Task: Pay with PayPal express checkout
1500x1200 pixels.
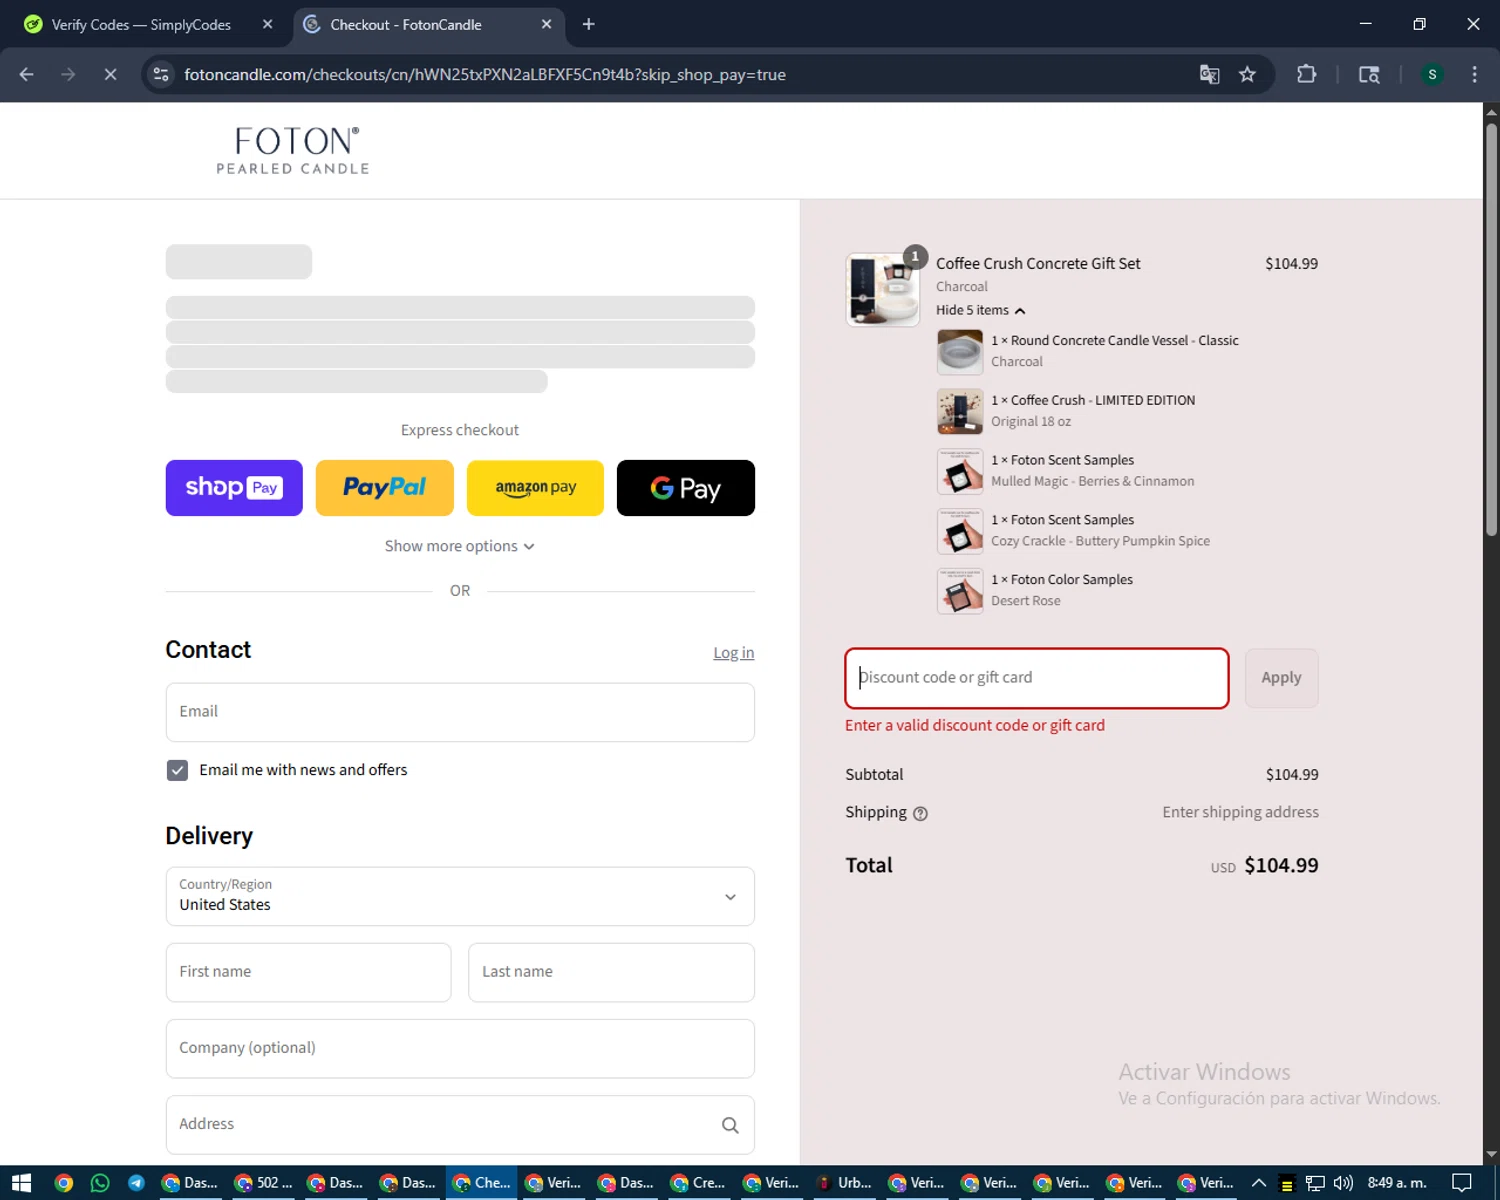Action: [384, 488]
